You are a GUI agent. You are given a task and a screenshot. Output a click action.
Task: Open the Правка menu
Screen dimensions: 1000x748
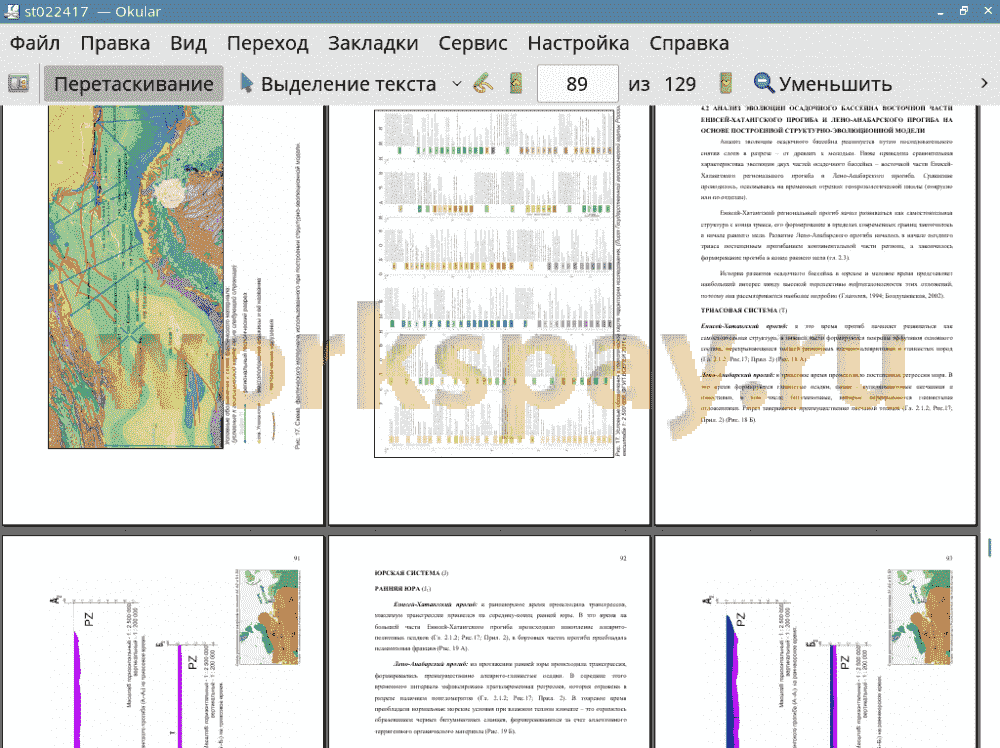(x=115, y=43)
